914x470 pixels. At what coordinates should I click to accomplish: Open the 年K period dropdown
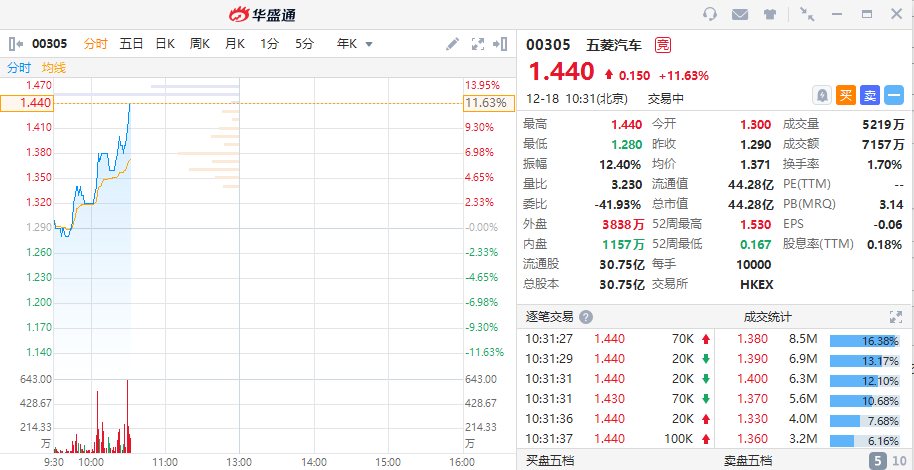354,44
